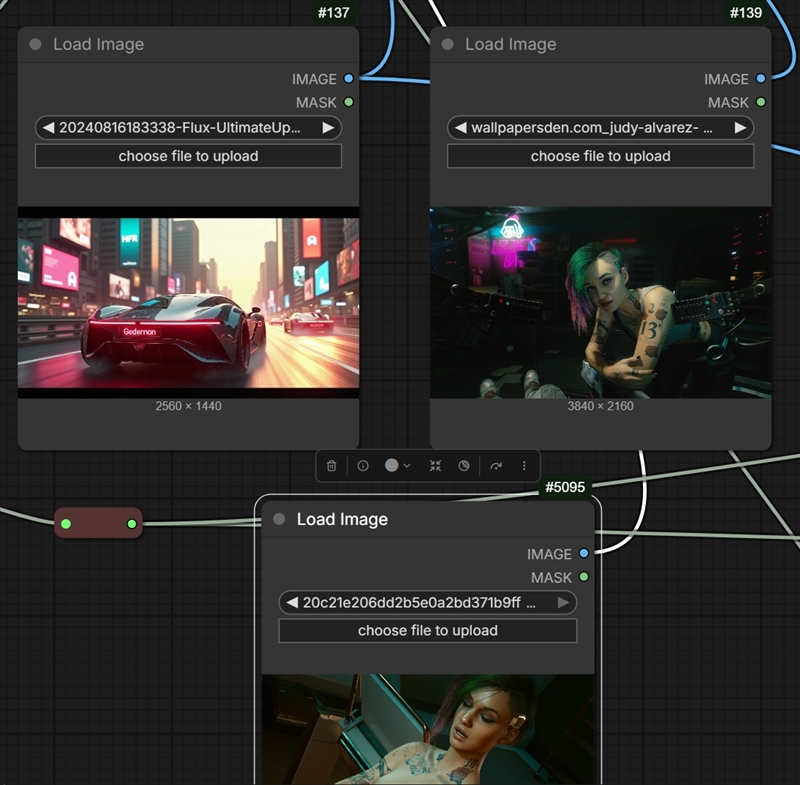Click choose file to upload on node #5095
Viewport: 800px width, 785px height.
(428, 630)
